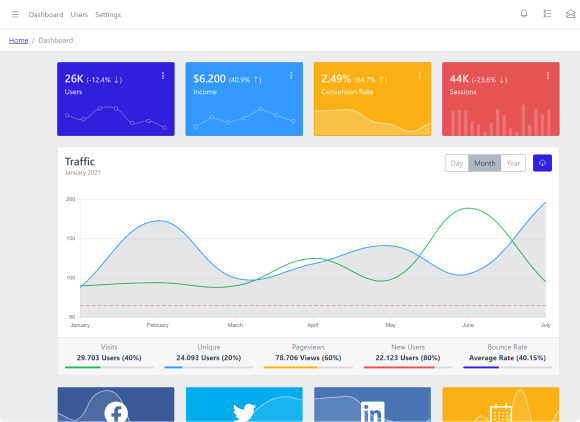Click the Twitter bird icon
The height and width of the screenshot is (422, 580).
[244, 412]
